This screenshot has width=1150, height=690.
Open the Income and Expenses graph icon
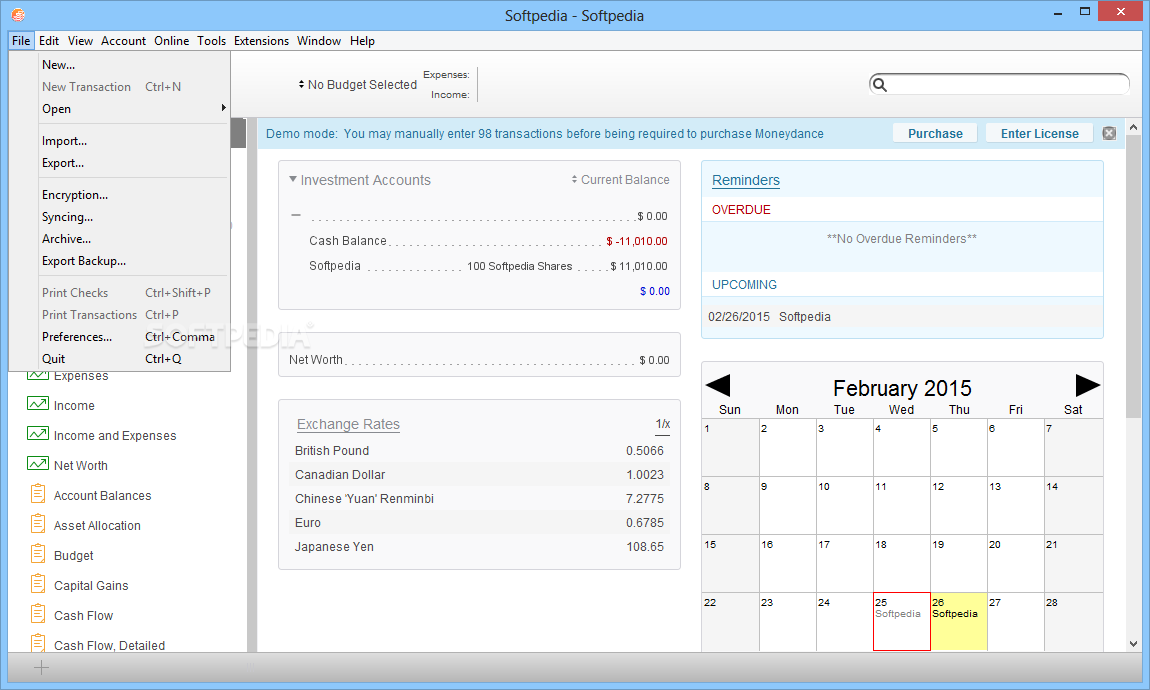coord(37,433)
